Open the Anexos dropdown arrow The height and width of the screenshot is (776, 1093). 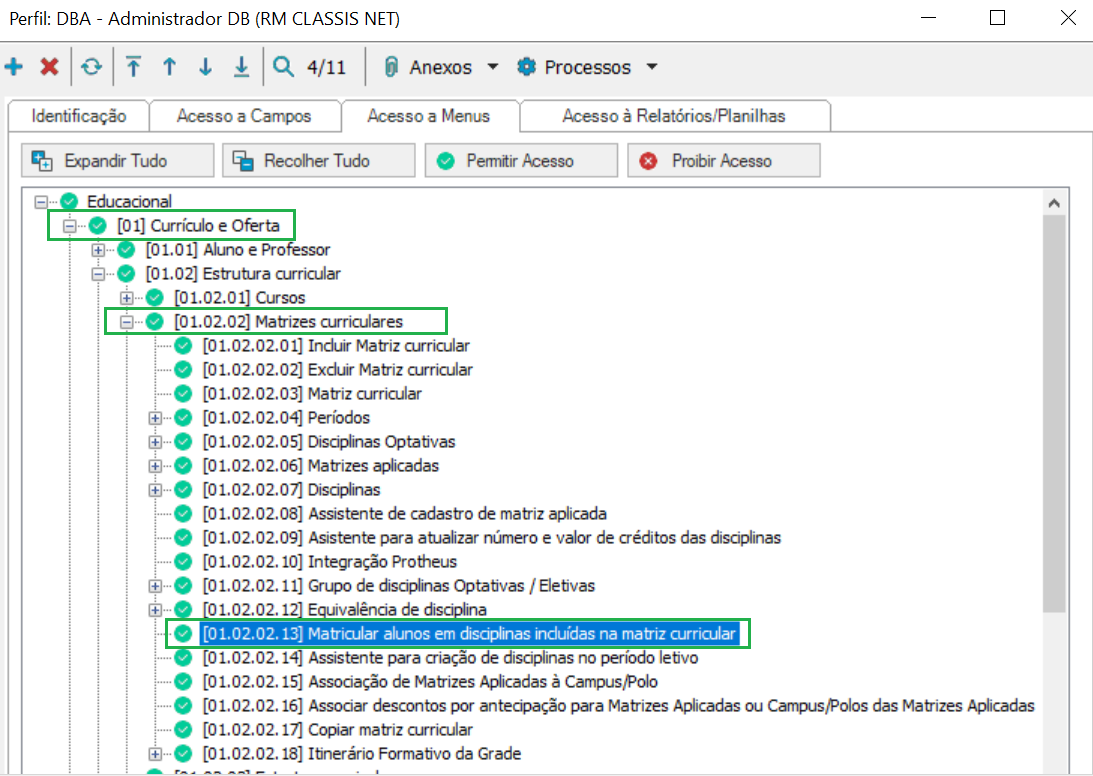(493, 67)
